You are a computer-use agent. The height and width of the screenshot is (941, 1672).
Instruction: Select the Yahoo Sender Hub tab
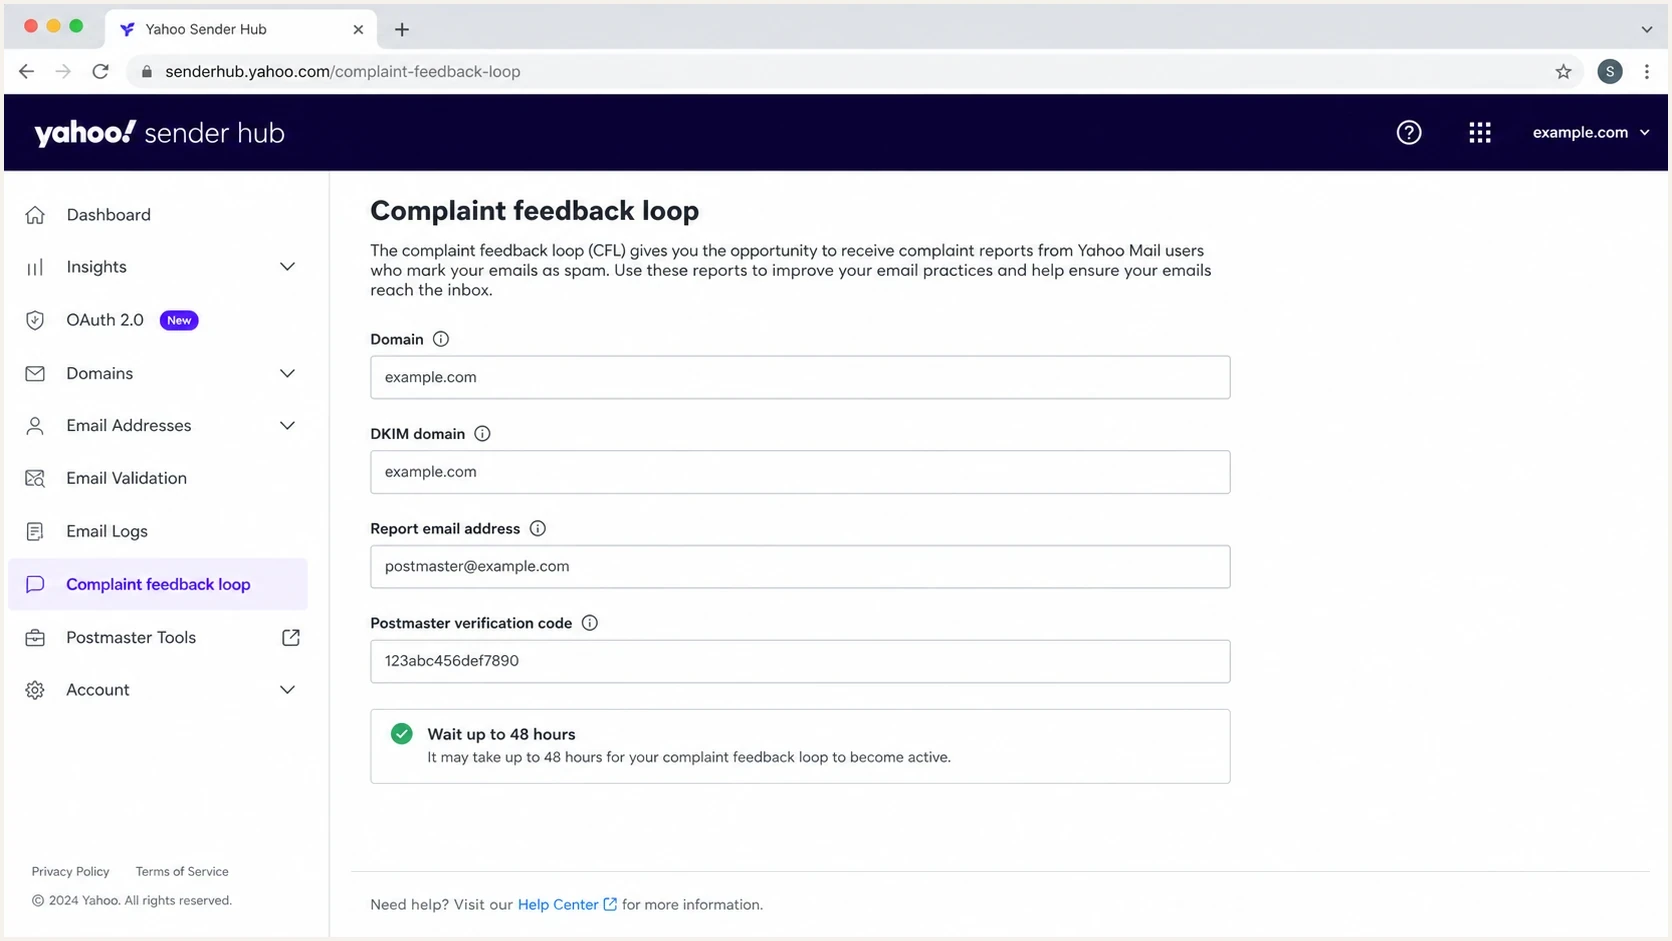(240, 30)
